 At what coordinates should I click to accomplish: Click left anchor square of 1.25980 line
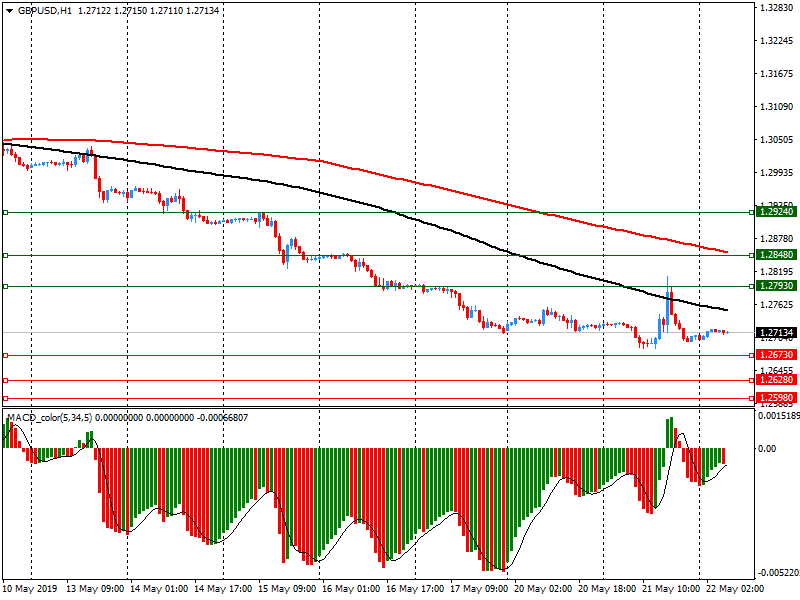click(x=5, y=398)
